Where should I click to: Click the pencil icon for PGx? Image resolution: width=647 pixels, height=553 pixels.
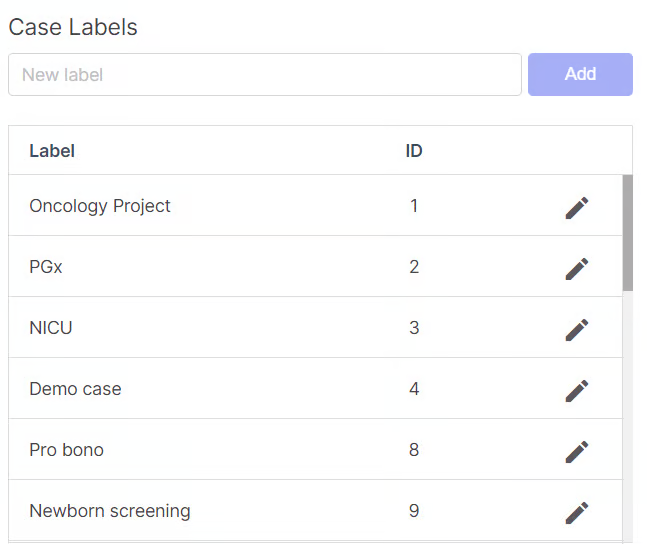pos(576,268)
